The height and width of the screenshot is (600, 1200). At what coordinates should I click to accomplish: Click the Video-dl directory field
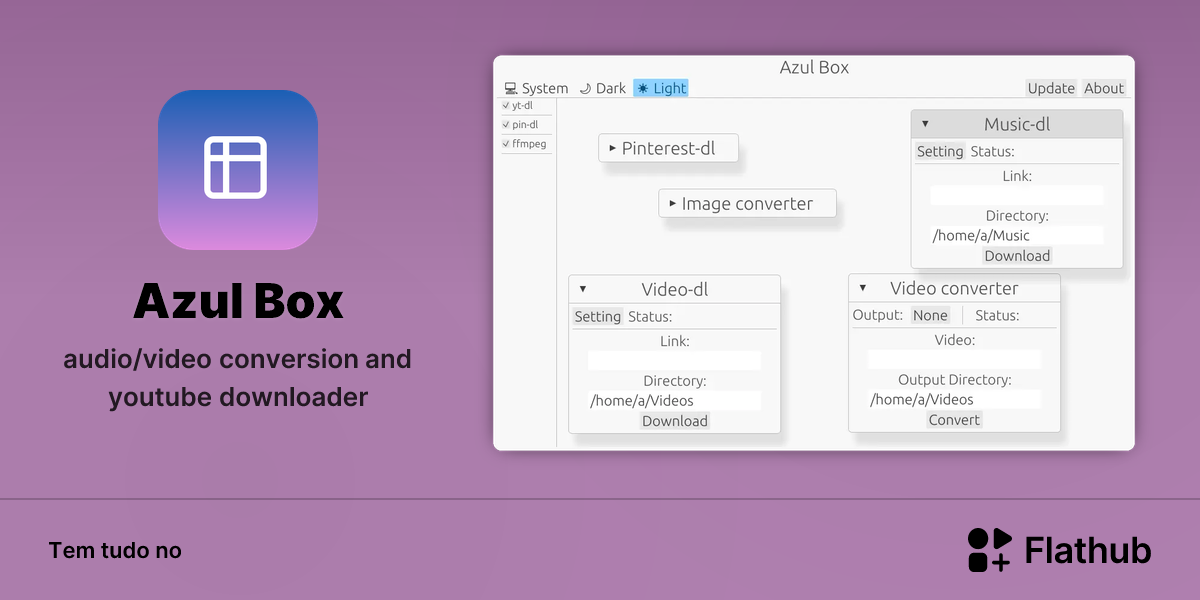(675, 400)
